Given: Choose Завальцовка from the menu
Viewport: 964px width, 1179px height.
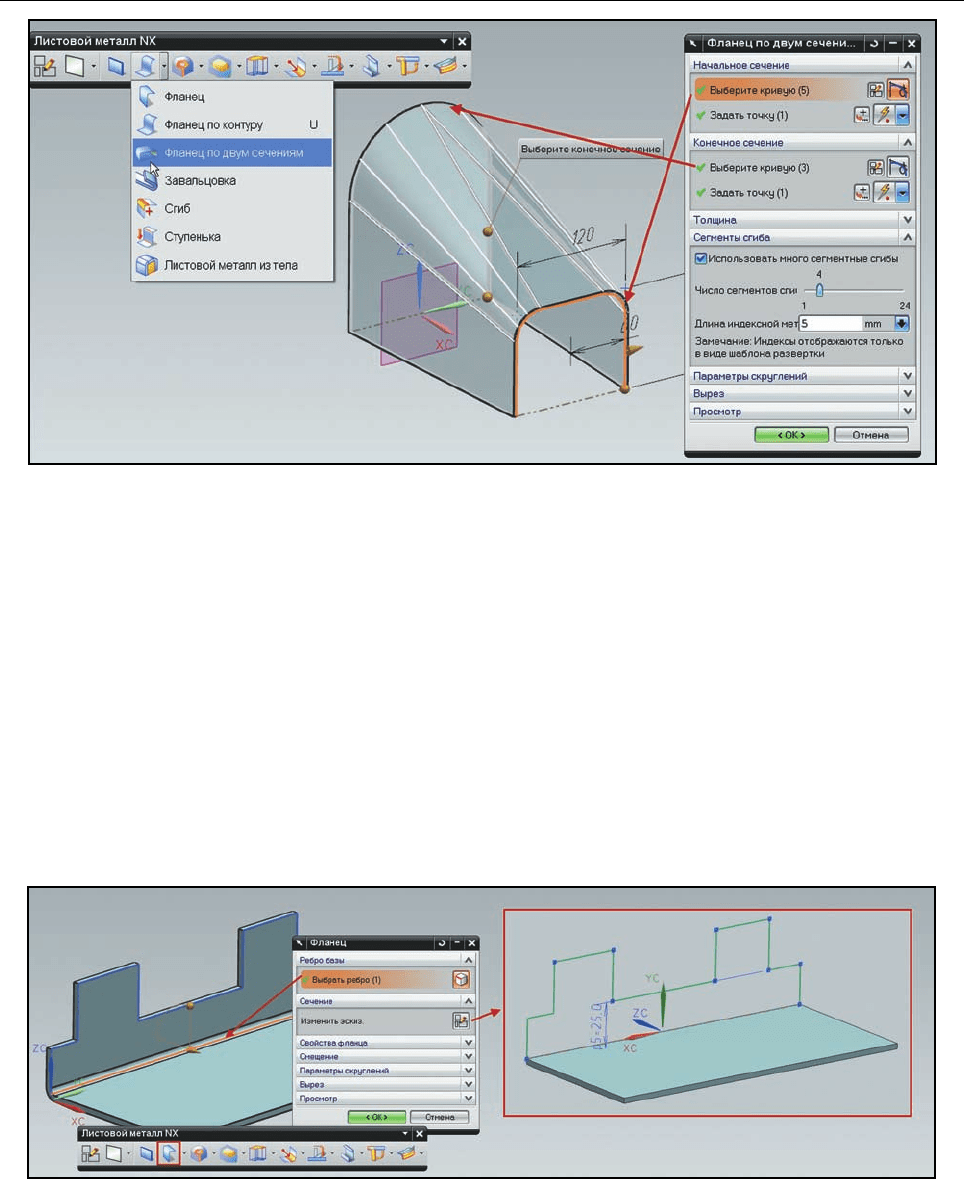Looking at the screenshot, I should click(232, 180).
